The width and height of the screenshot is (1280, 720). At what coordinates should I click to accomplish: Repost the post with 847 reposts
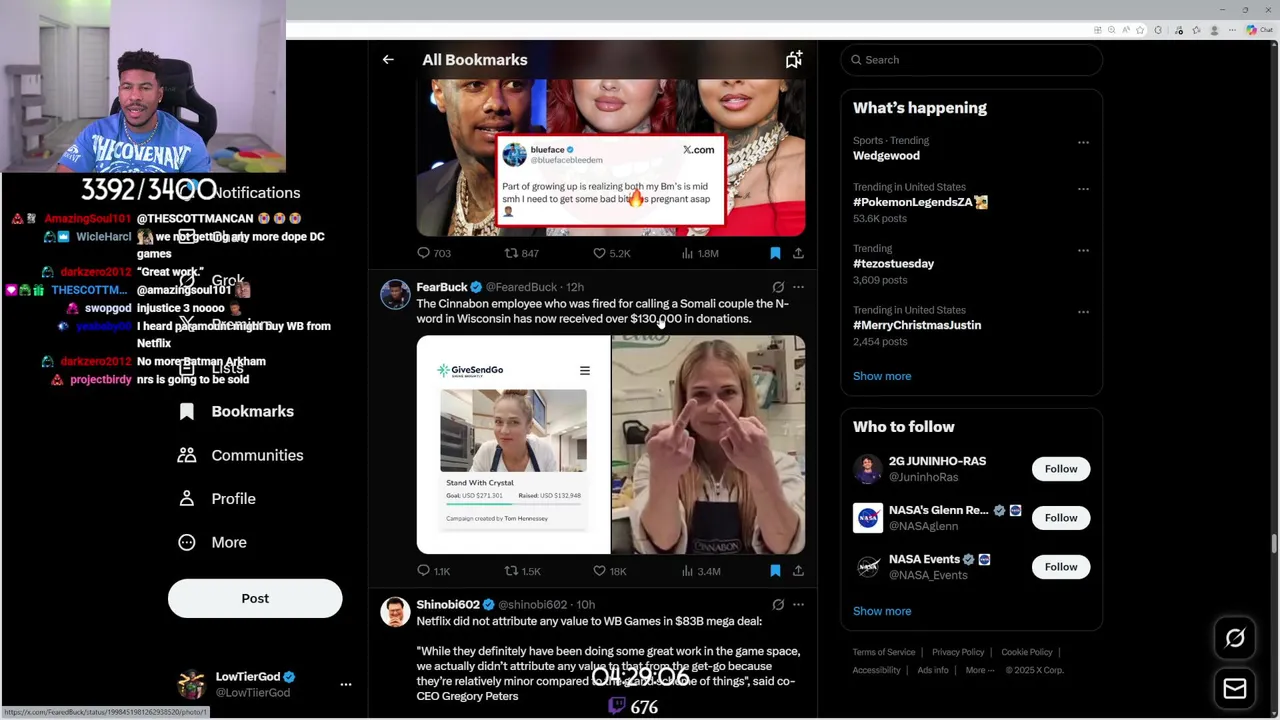click(x=522, y=253)
